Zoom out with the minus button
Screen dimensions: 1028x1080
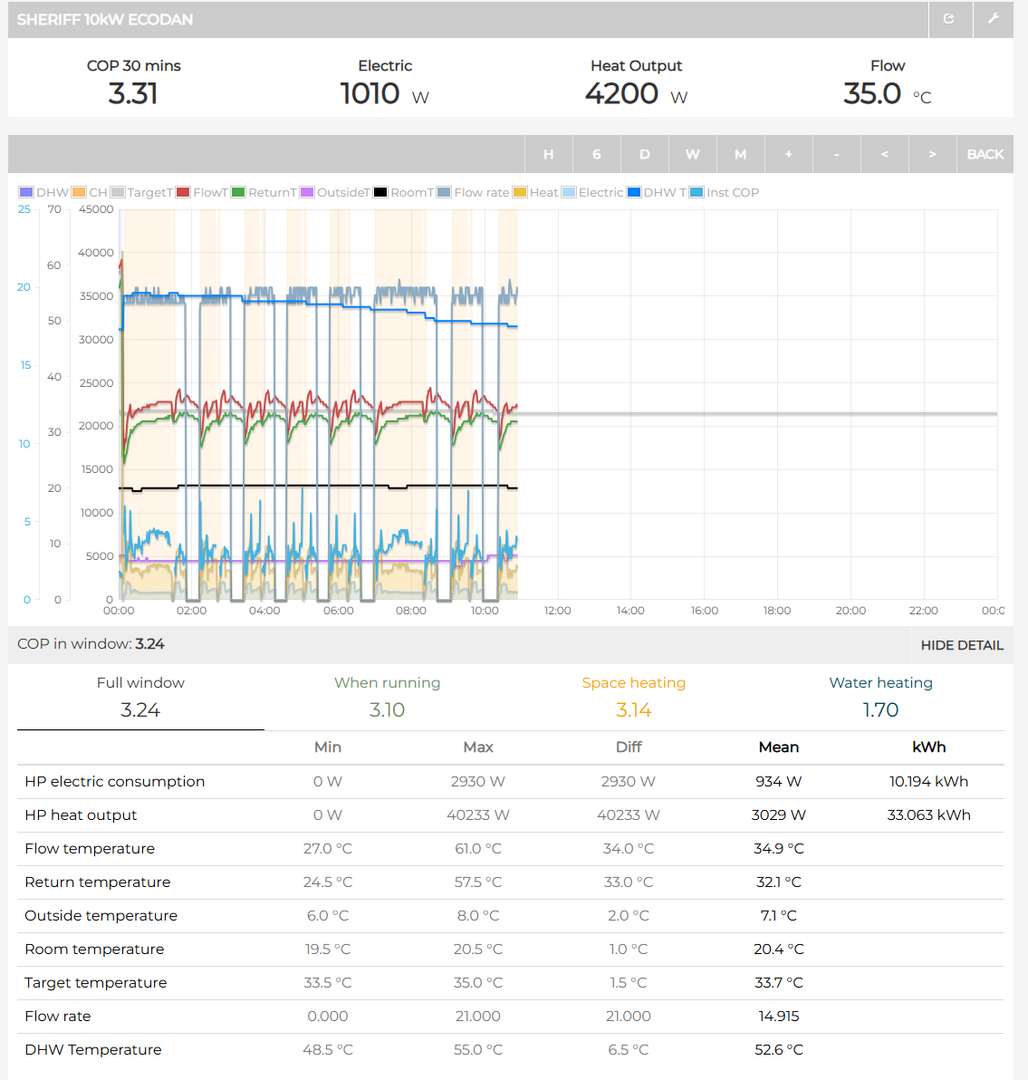click(836, 154)
